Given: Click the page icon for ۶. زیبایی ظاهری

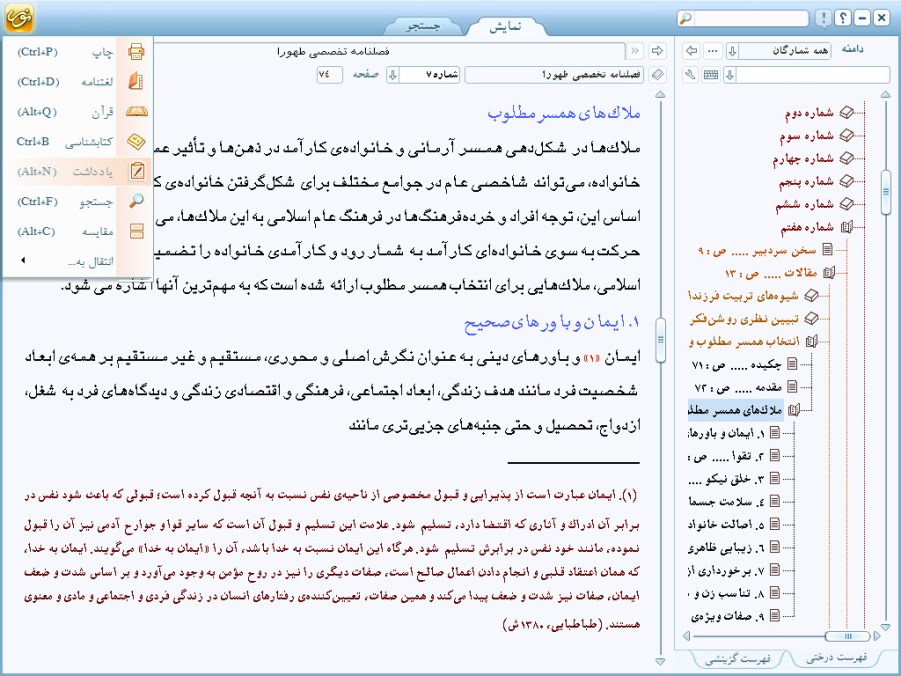Looking at the screenshot, I should [x=775, y=547].
